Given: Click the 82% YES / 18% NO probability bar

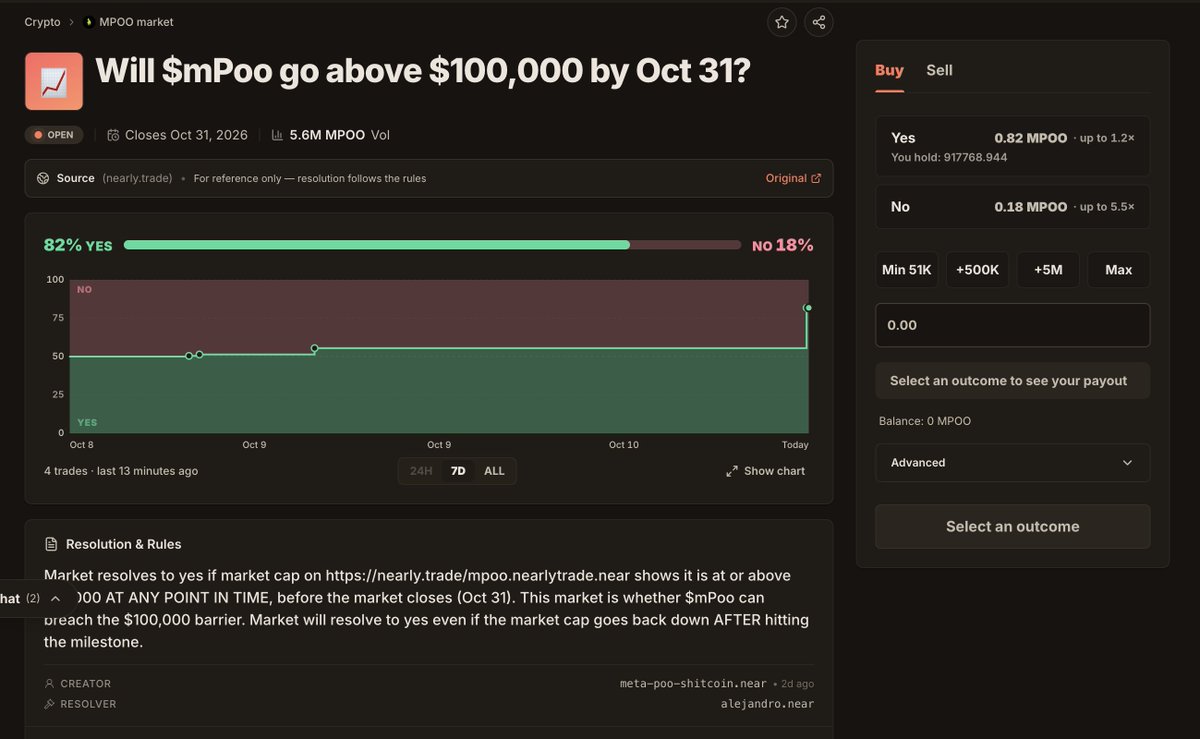Looking at the screenshot, I should click(x=432, y=245).
